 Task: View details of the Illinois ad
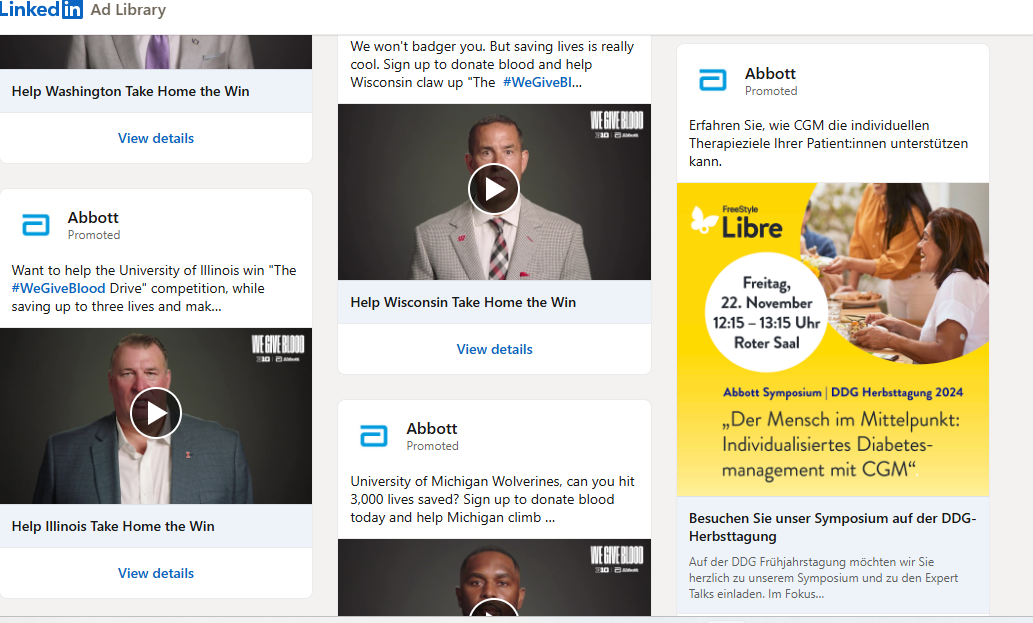(156, 573)
